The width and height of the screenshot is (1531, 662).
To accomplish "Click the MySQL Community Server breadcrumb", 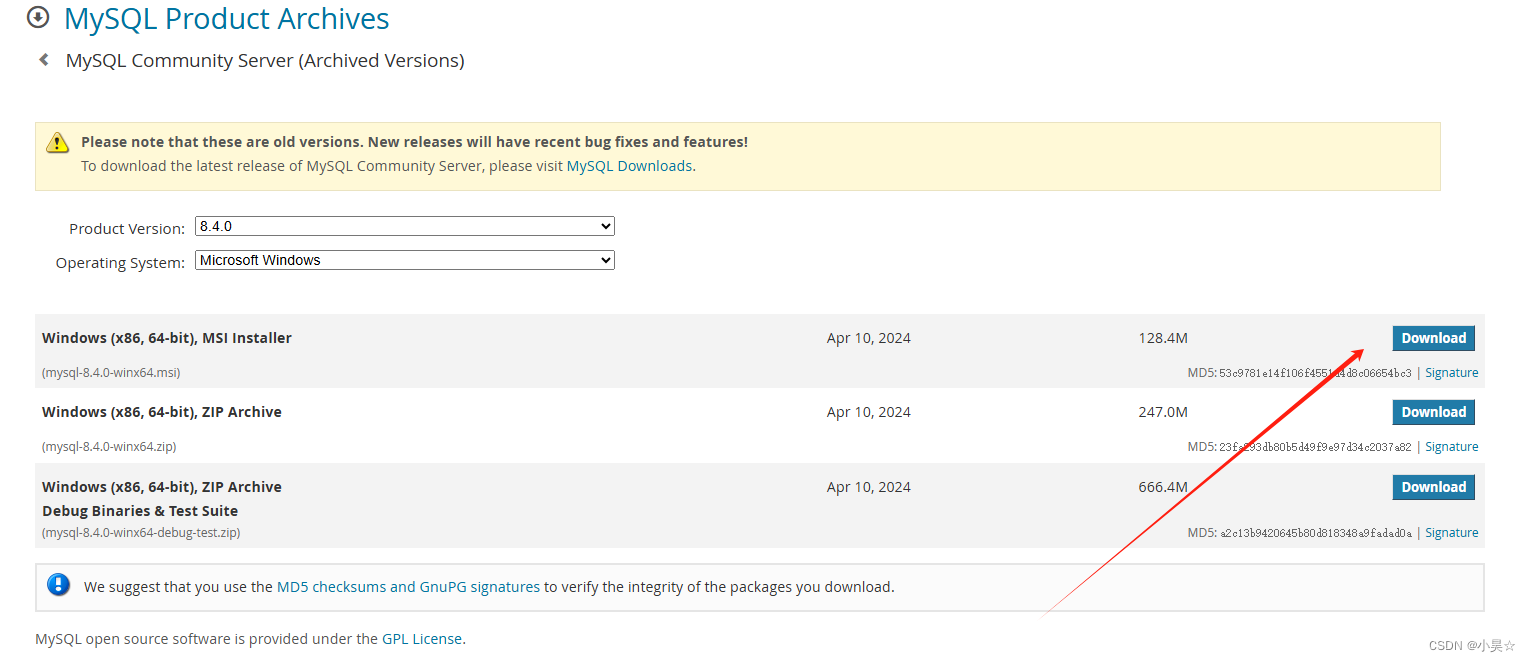I will [264, 60].
